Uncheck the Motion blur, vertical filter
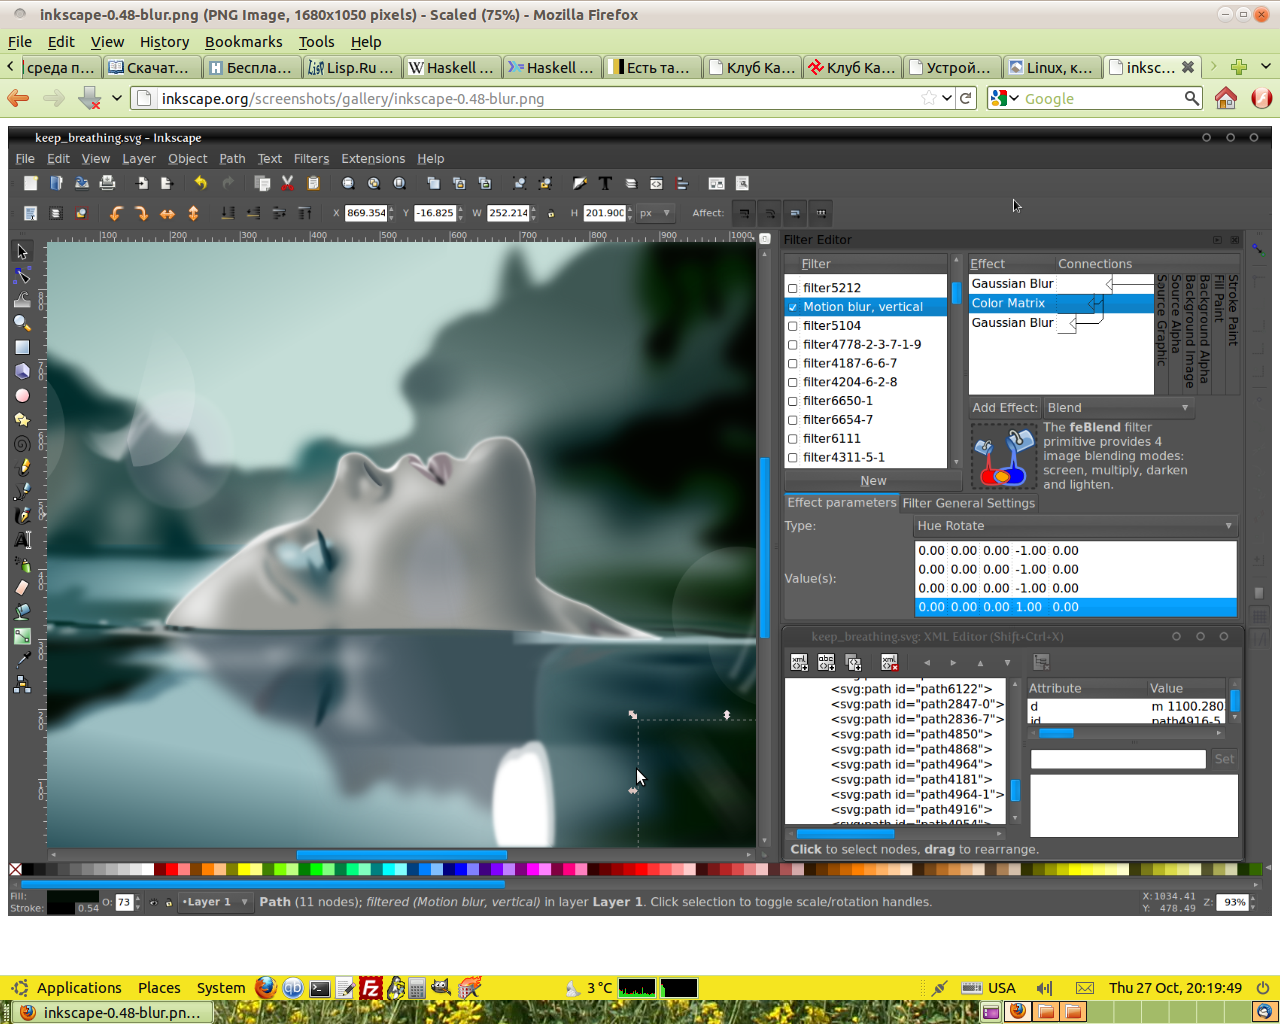The image size is (1280, 1024). point(793,307)
